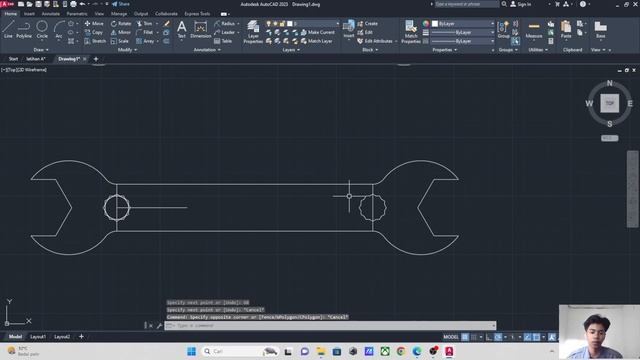Click Sign In
This screenshot has height=360, width=640.
520,4
